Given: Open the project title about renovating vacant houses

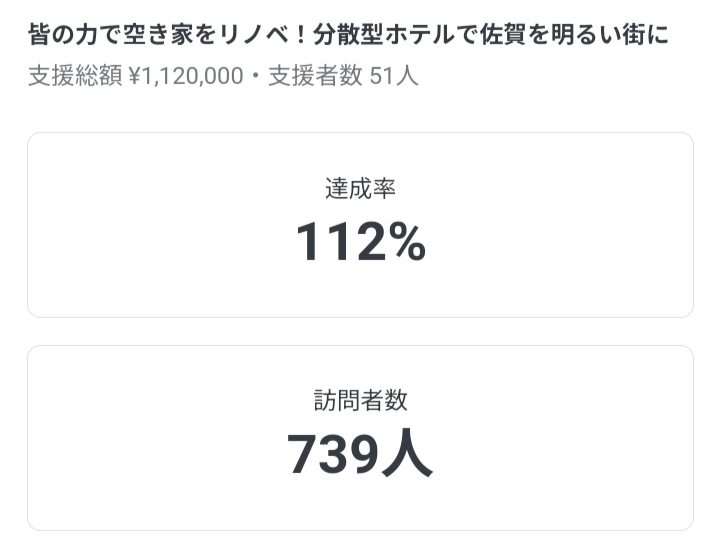Looking at the screenshot, I should (x=348, y=36).
